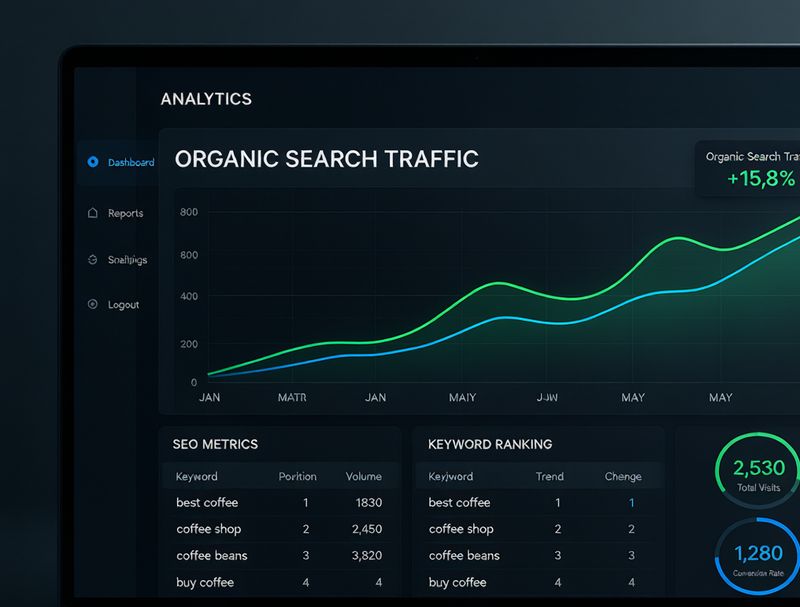800x607 pixels.
Task: Click the Organic Search Traffic summary card
Action: (x=748, y=169)
